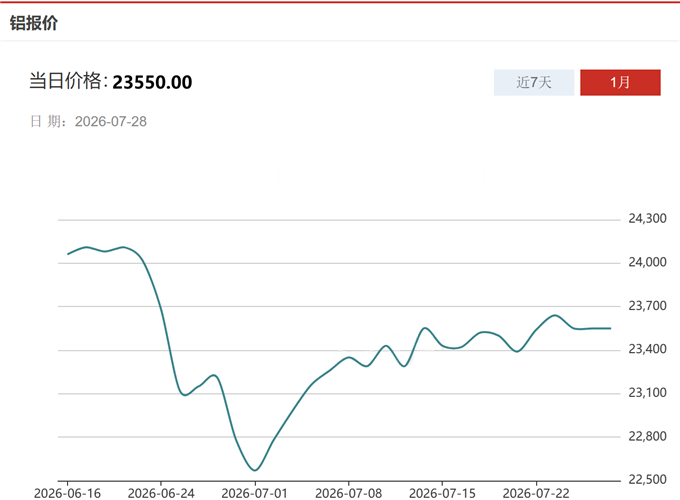Click the 22,800 y-axis label
This screenshot has width=680, height=500.
[647, 436]
